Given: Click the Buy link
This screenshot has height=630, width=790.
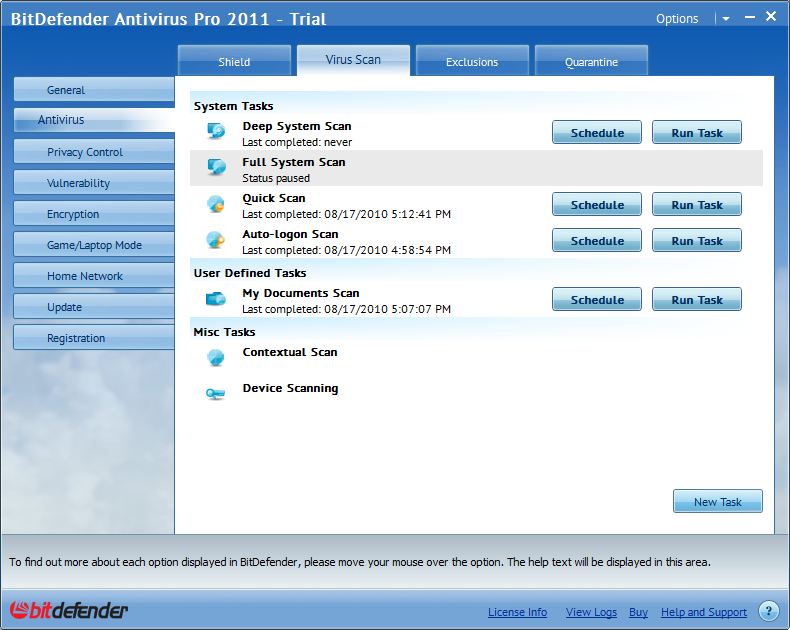Looking at the screenshot, I should click(x=638, y=612).
